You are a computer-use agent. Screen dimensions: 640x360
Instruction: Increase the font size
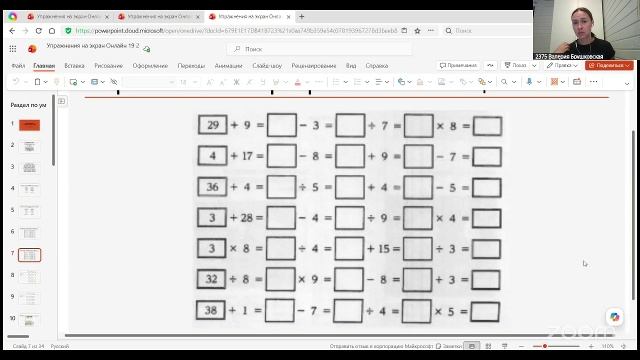210,82
